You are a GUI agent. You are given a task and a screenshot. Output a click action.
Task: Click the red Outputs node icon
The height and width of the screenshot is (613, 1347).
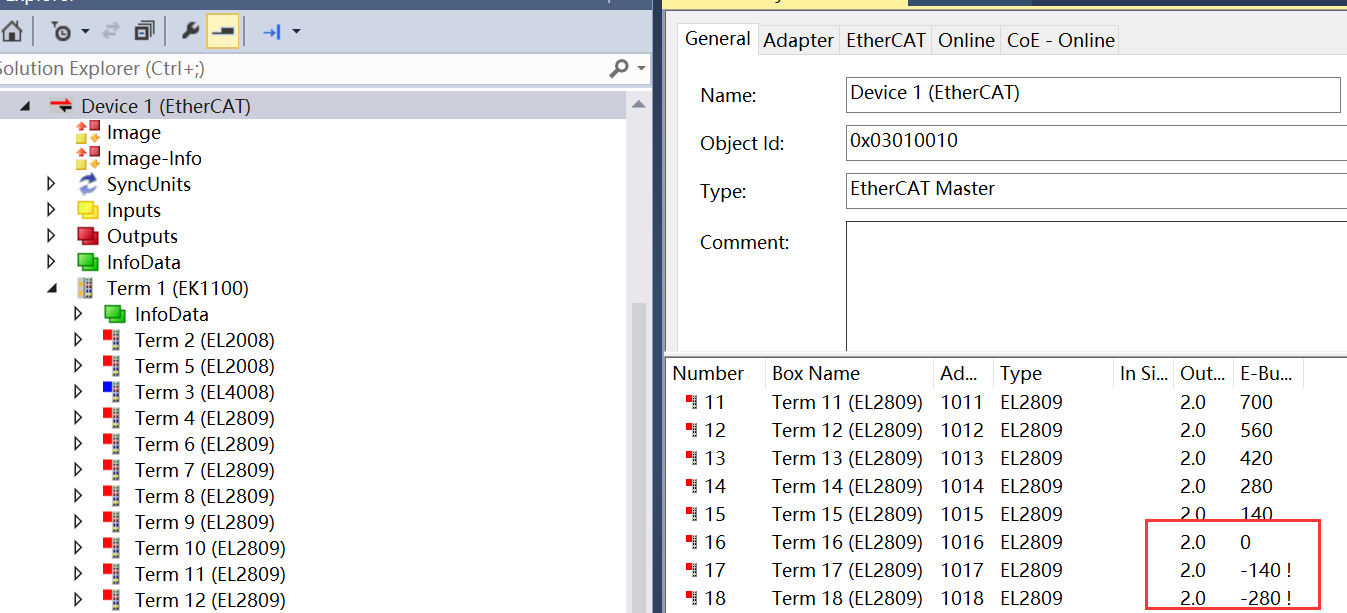point(88,236)
